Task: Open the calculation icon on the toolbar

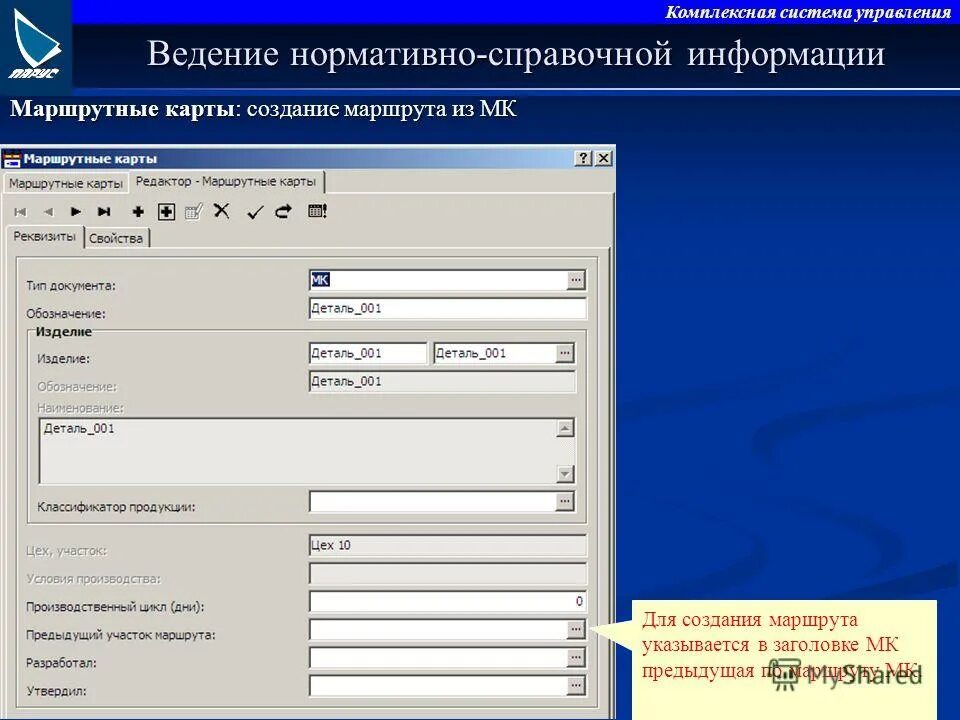Action: point(315,211)
